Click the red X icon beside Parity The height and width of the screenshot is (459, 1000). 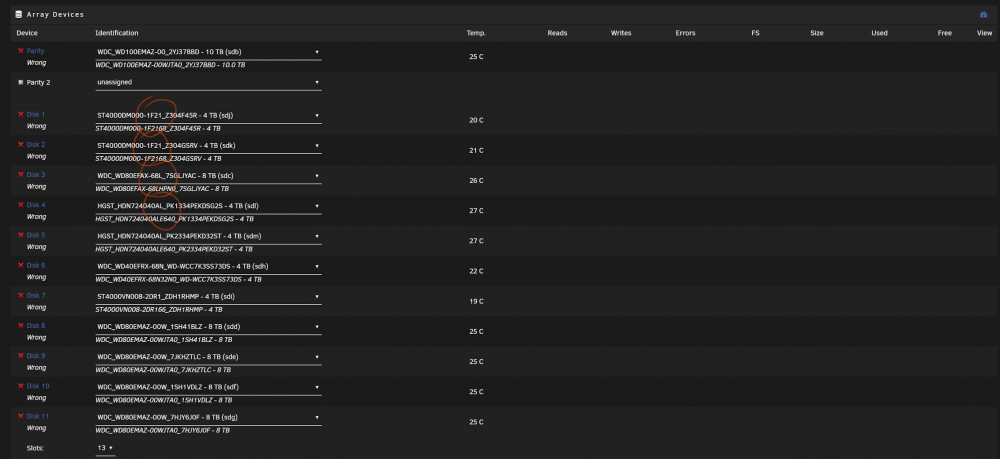(20, 50)
